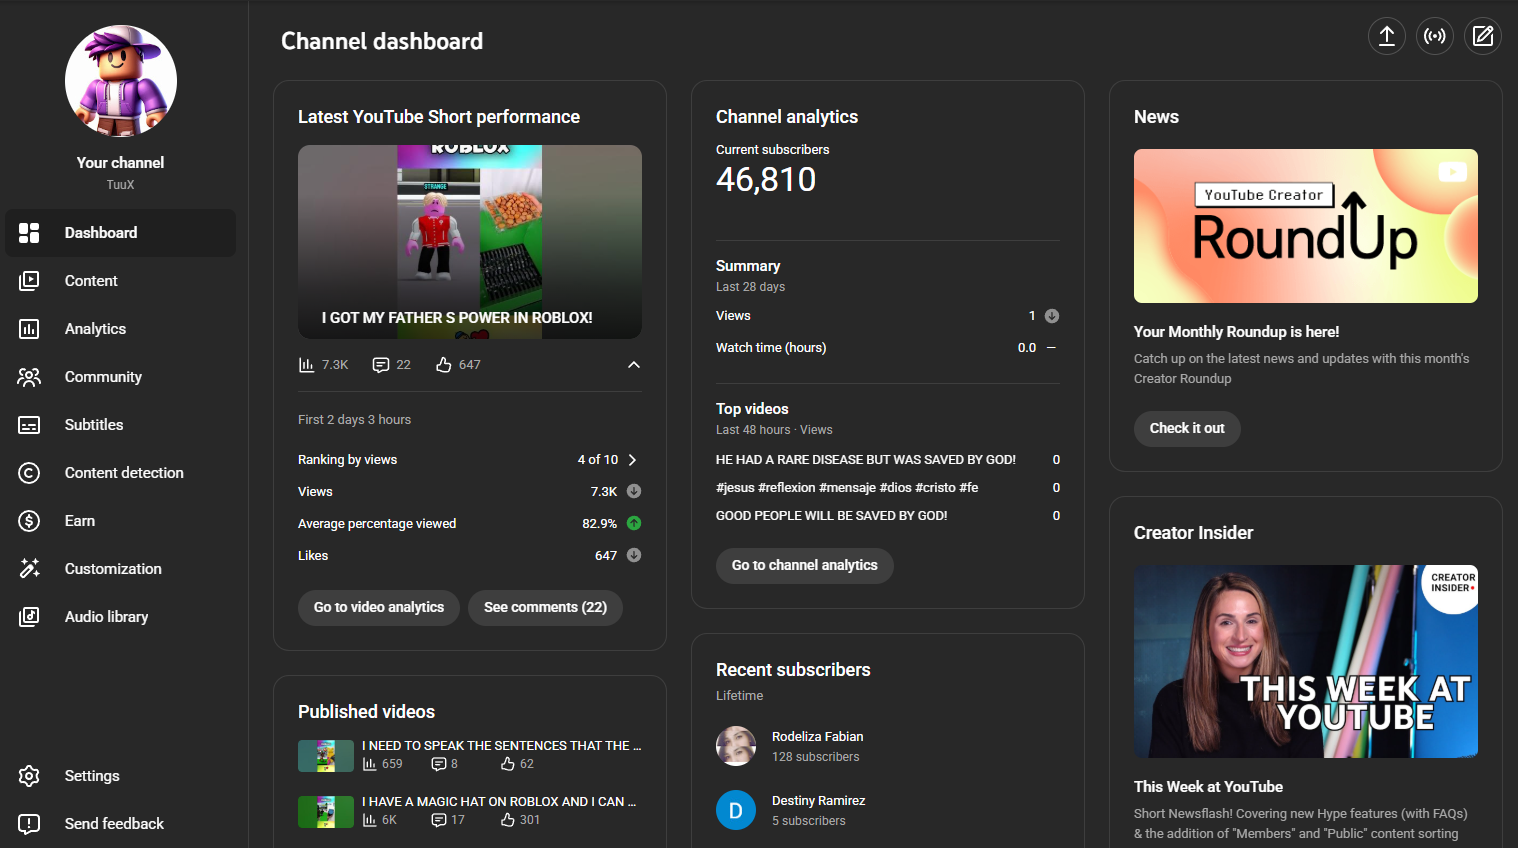Click the Community people icon

29,377
